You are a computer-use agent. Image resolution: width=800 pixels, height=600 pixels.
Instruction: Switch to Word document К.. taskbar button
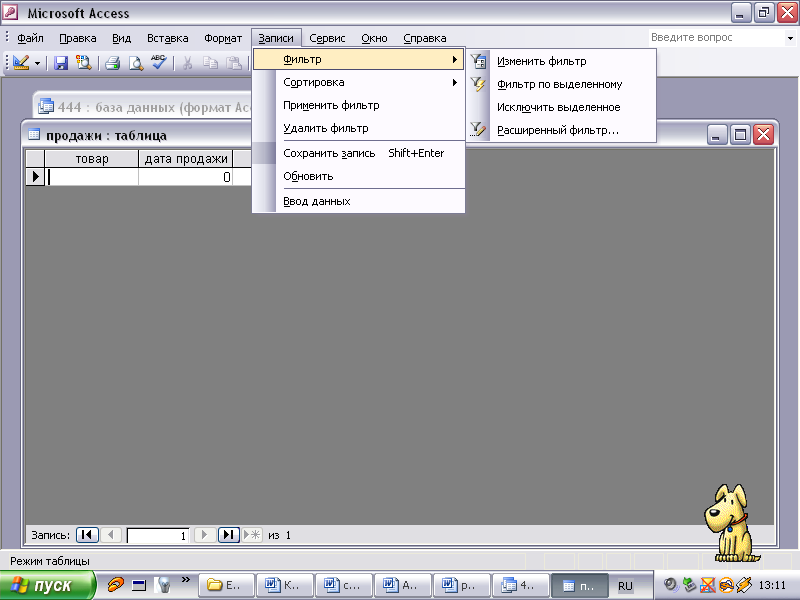tap(284, 585)
